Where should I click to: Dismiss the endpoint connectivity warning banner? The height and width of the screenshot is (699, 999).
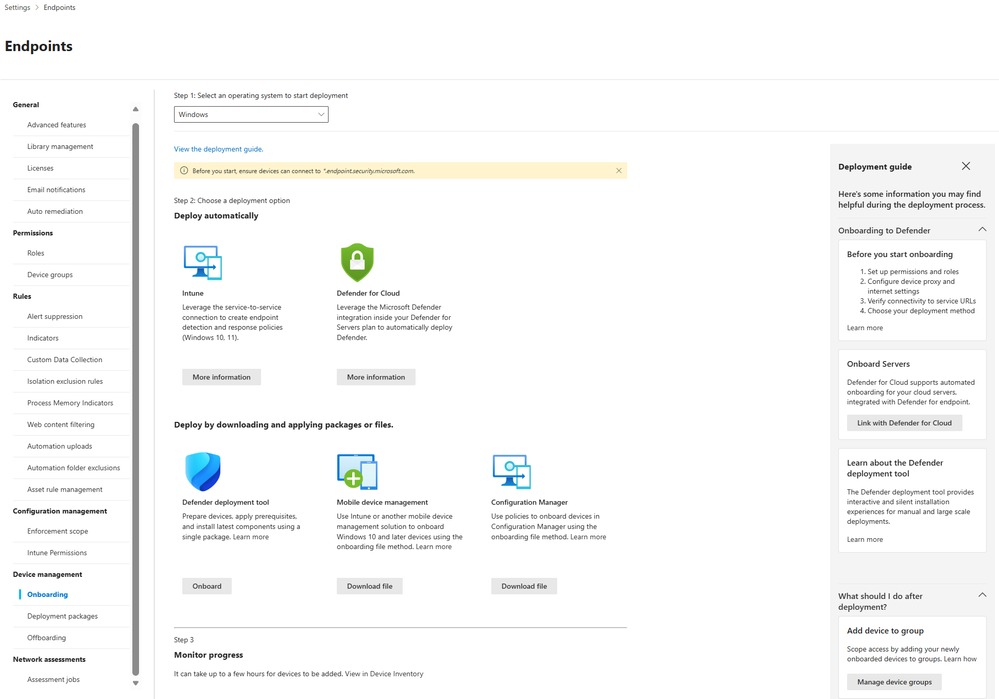tap(619, 170)
